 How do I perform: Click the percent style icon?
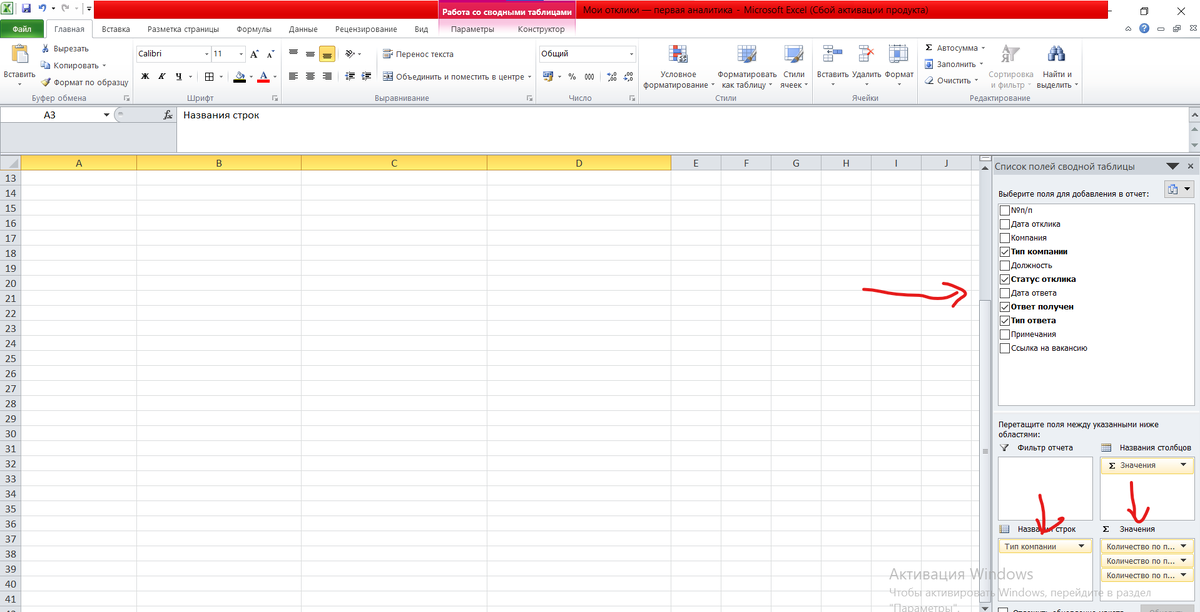[x=572, y=76]
